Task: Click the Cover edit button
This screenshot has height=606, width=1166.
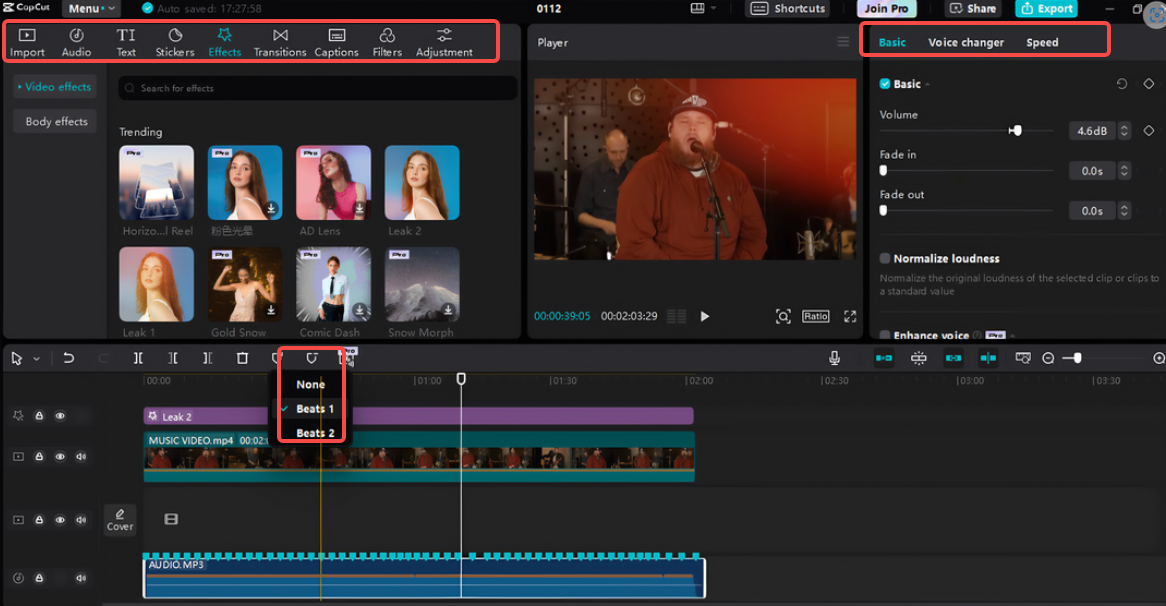Action: pyautogui.click(x=120, y=520)
